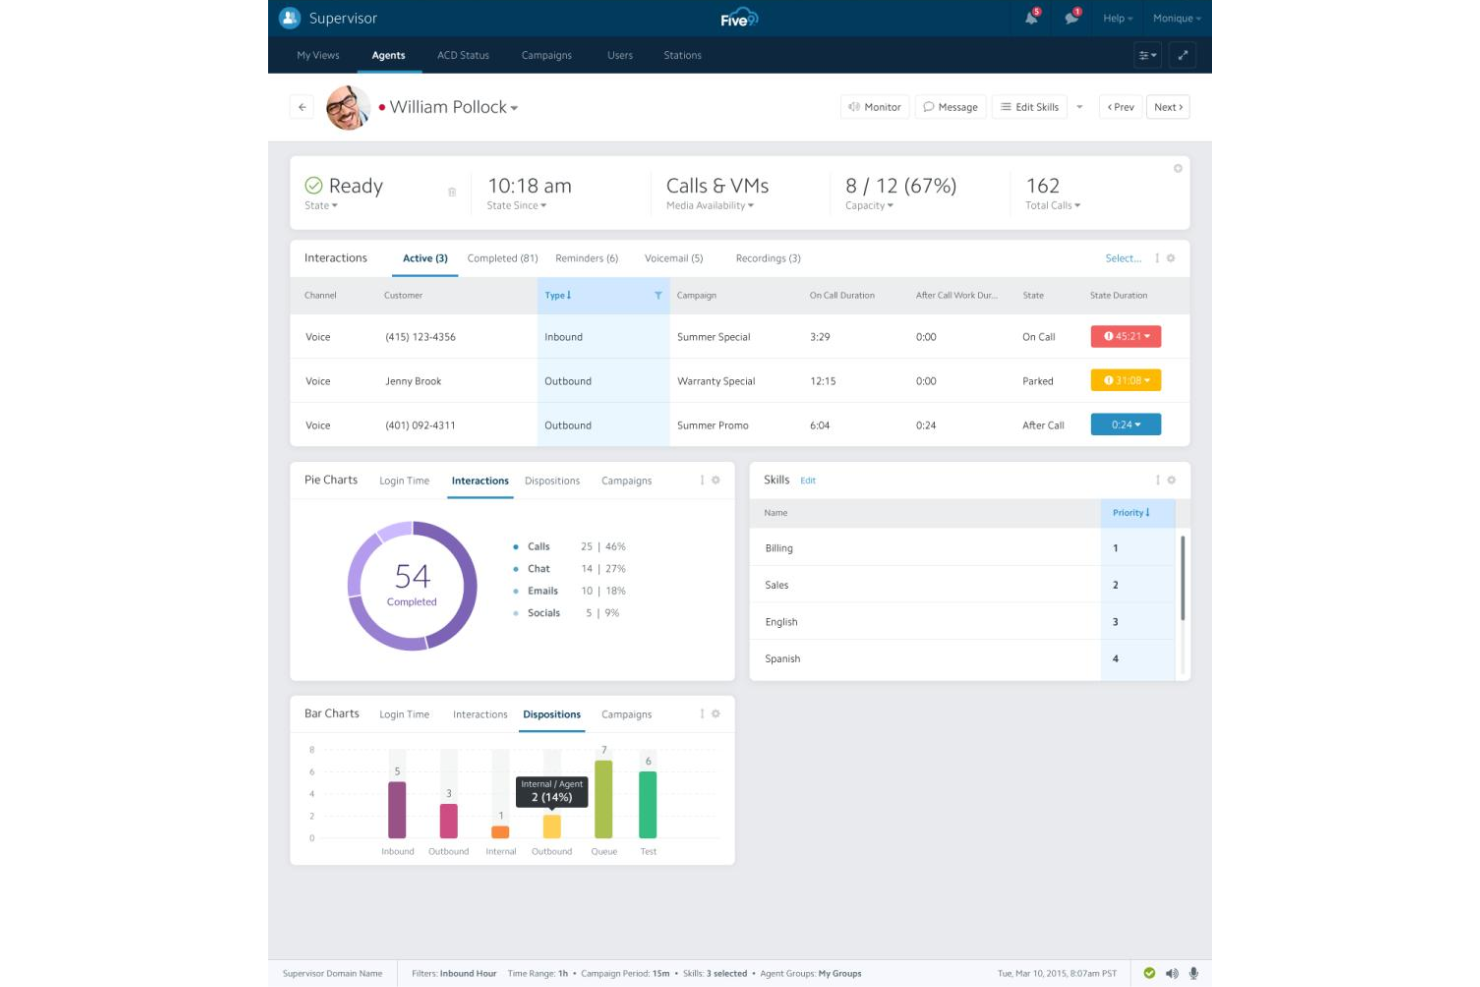Viewport: 1480px width, 987px height.
Task: Open the Voicemail (5) tab
Action: (674, 259)
